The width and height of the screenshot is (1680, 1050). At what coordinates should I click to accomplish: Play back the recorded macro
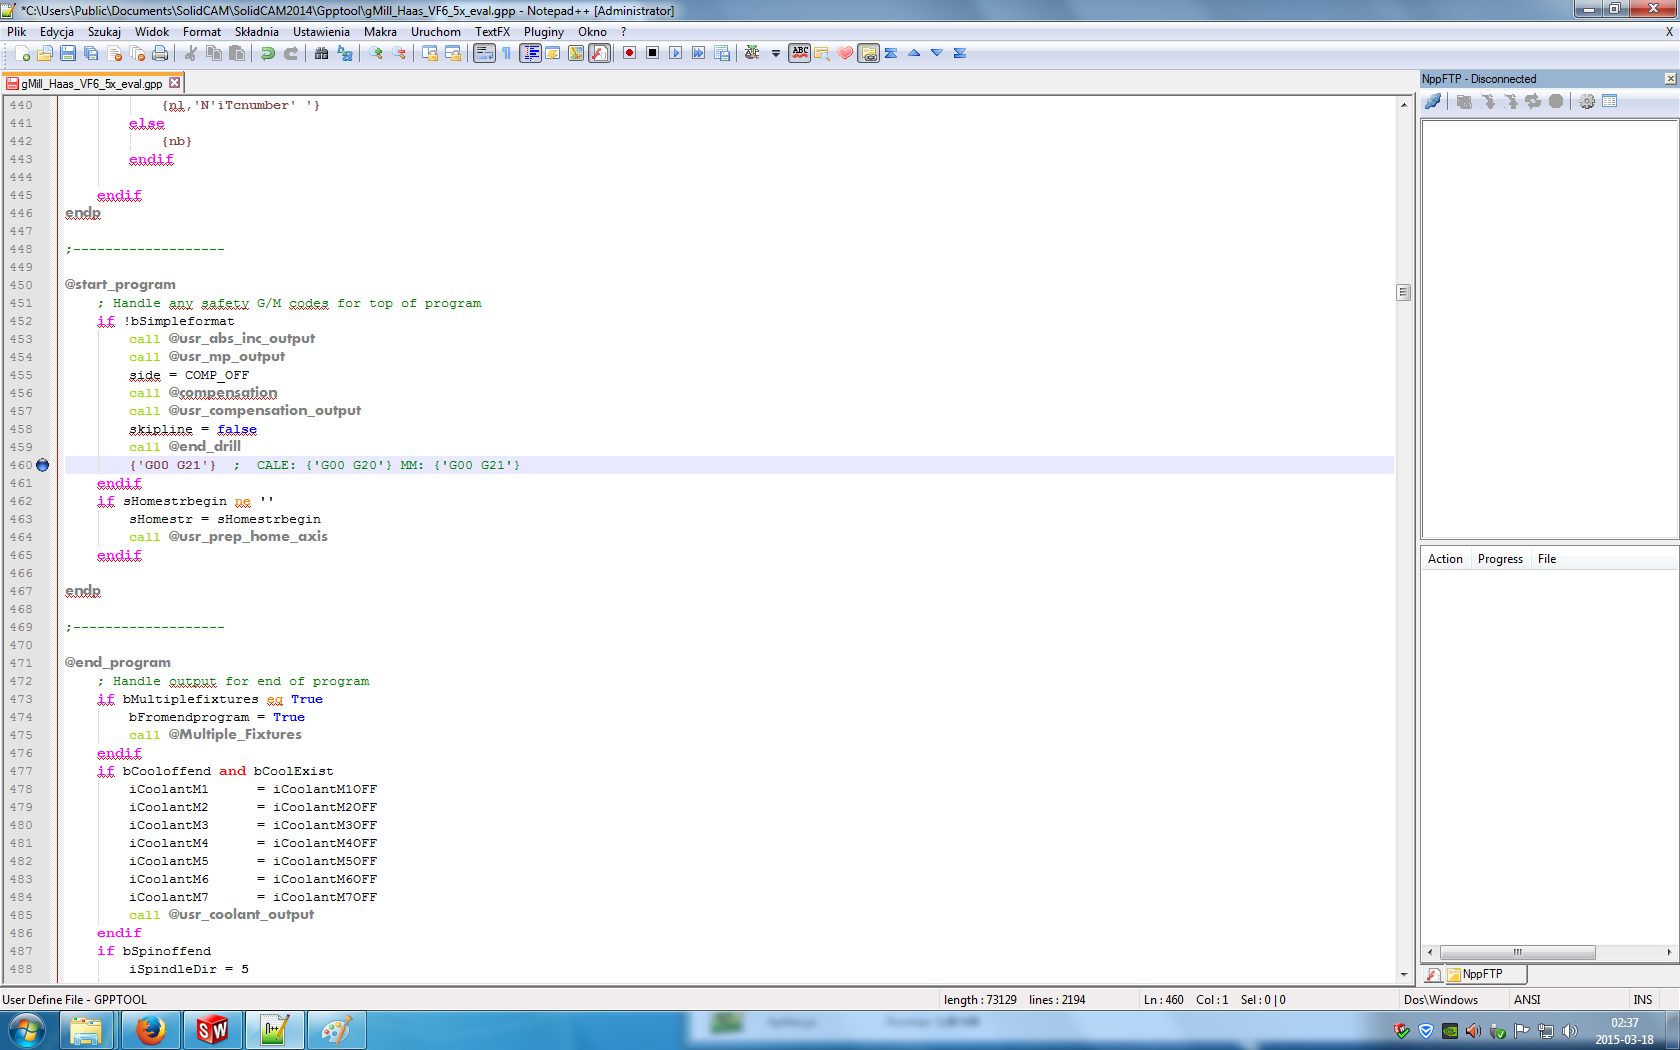pyautogui.click(x=676, y=53)
